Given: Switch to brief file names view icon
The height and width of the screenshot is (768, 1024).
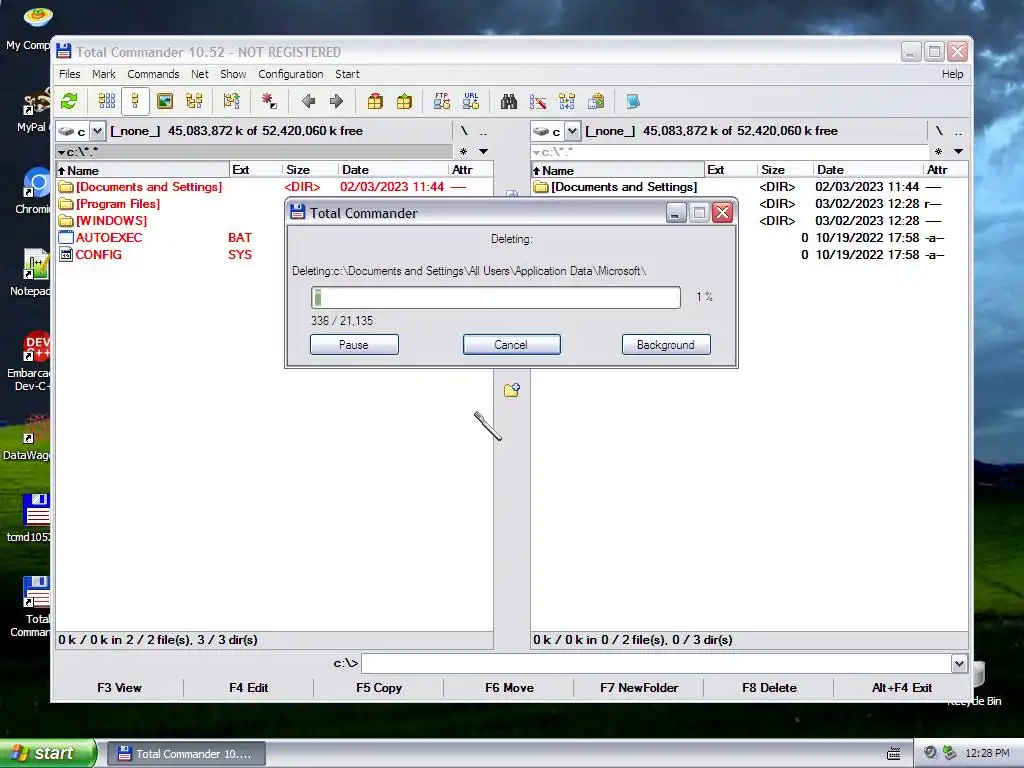Looking at the screenshot, I should pyautogui.click(x=106, y=101).
